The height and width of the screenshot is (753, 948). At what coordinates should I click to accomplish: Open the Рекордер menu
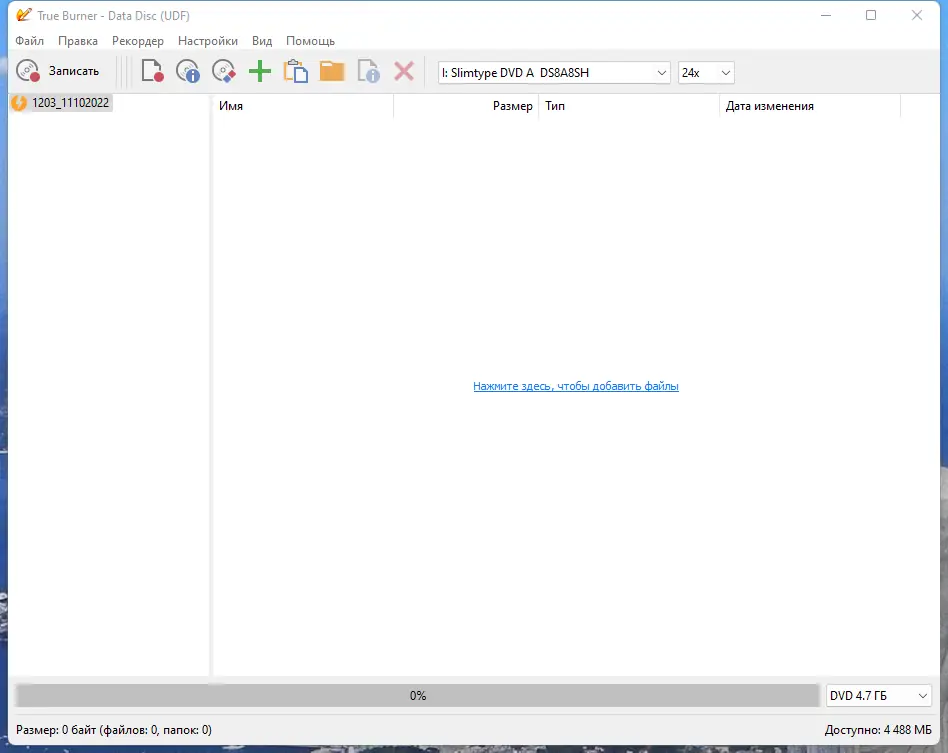point(138,41)
